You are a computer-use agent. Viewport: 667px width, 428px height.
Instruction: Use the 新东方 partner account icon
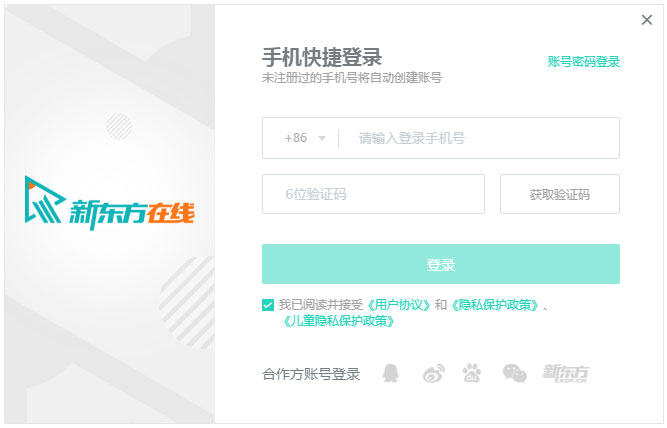coord(565,374)
